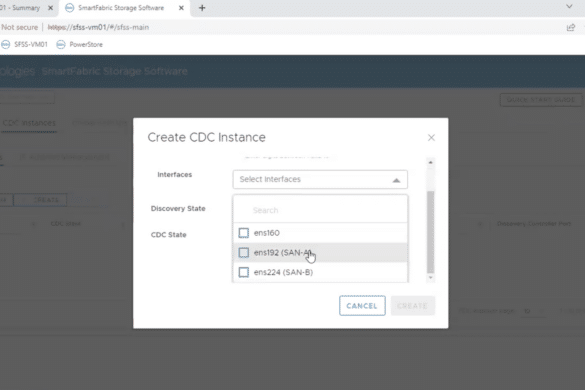Check the ens160 interface checkbox

pos(244,233)
